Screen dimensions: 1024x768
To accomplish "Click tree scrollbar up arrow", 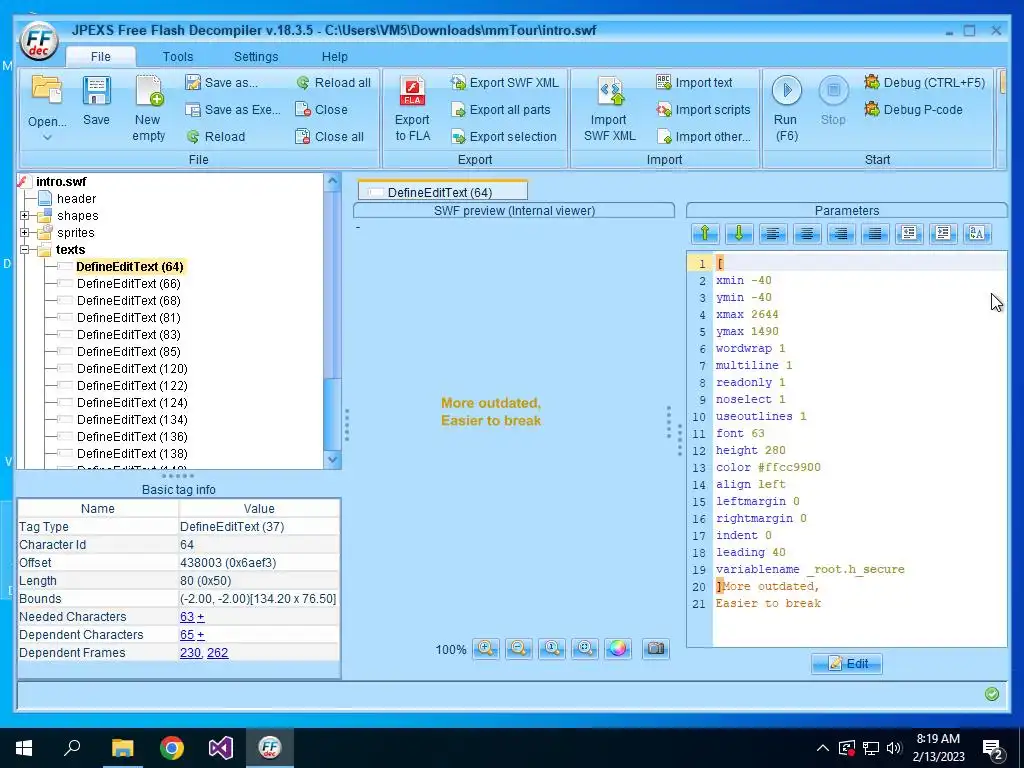I will pyautogui.click(x=332, y=181).
